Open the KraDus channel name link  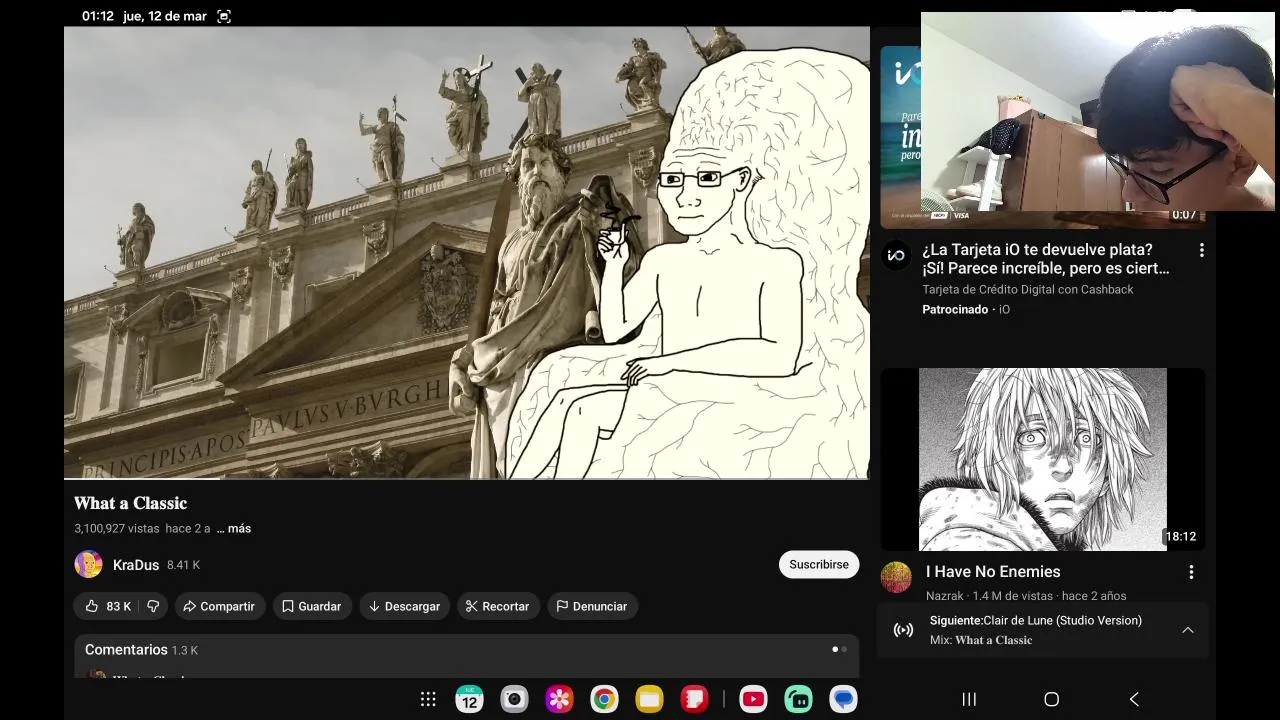pyautogui.click(x=136, y=565)
